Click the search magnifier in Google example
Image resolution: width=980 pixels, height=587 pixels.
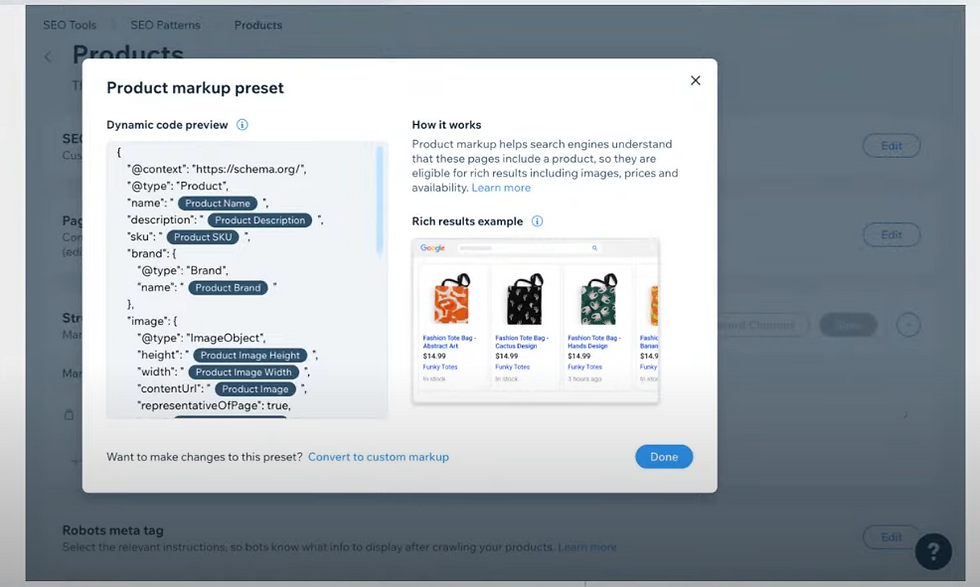(594, 248)
